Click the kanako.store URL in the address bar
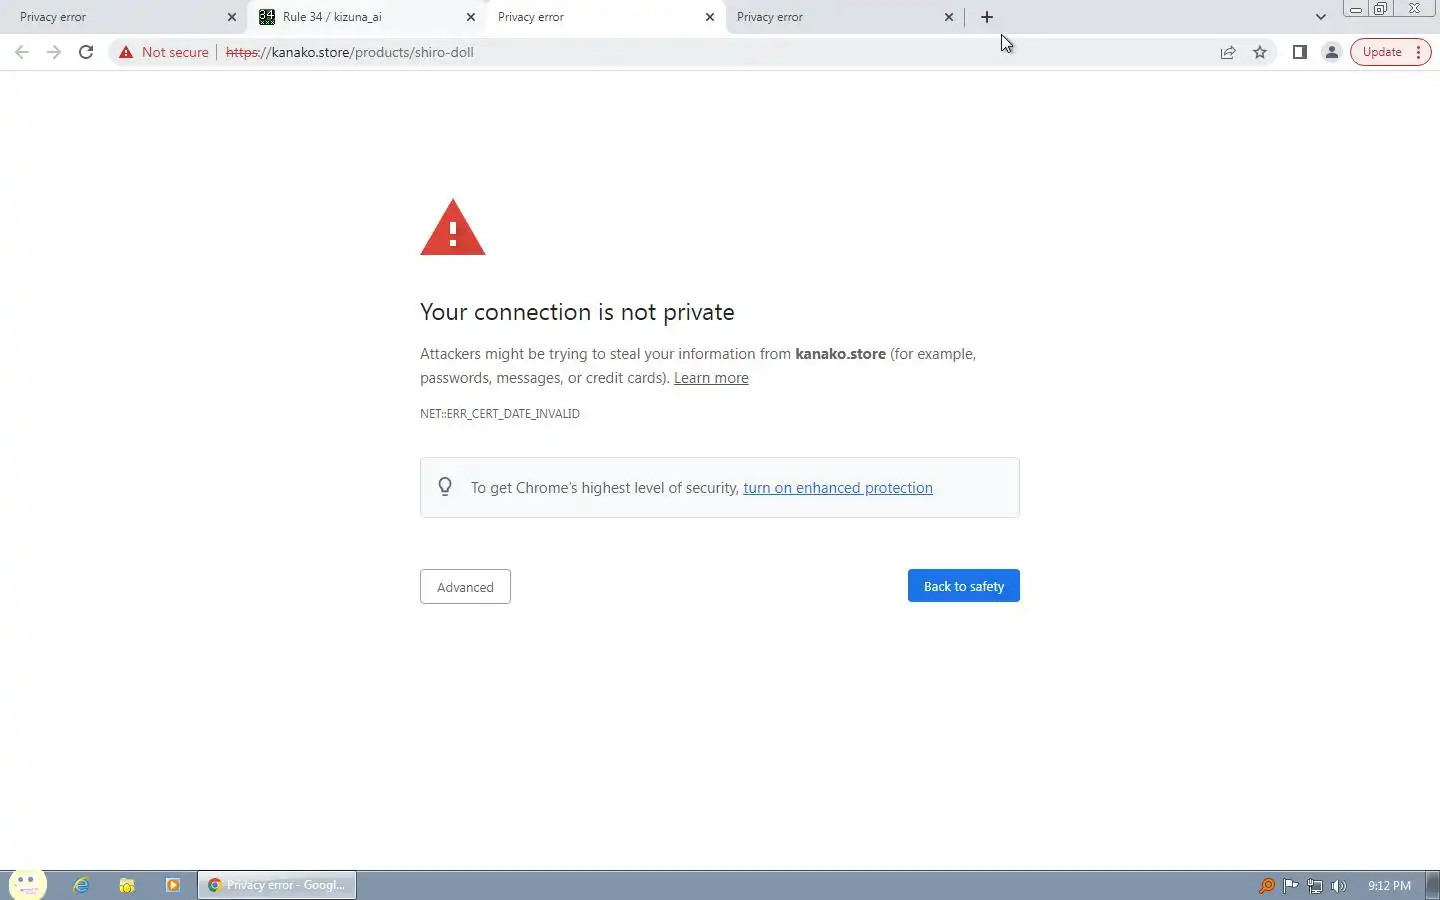This screenshot has height=900, width=1440. point(350,52)
